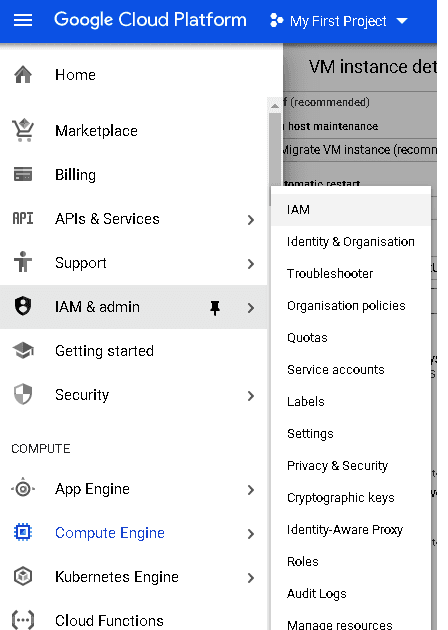Image resolution: width=448 pixels, height=630 pixels.
Task: Expand the Compute Engine submenu chevron
Action: (x=251, y=534)
